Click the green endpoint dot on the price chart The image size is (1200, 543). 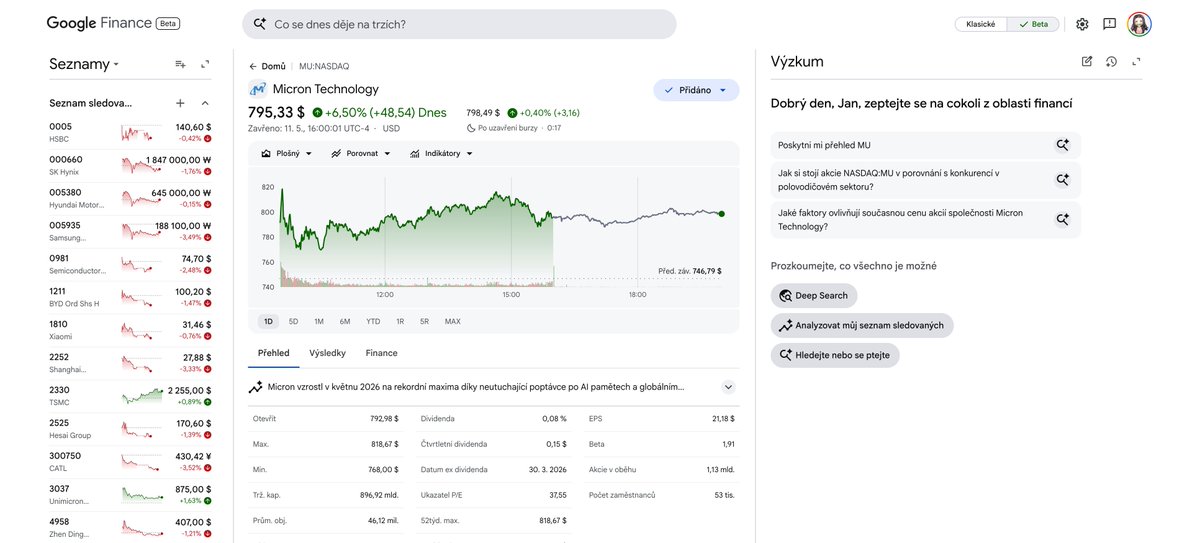pos(722,213)
